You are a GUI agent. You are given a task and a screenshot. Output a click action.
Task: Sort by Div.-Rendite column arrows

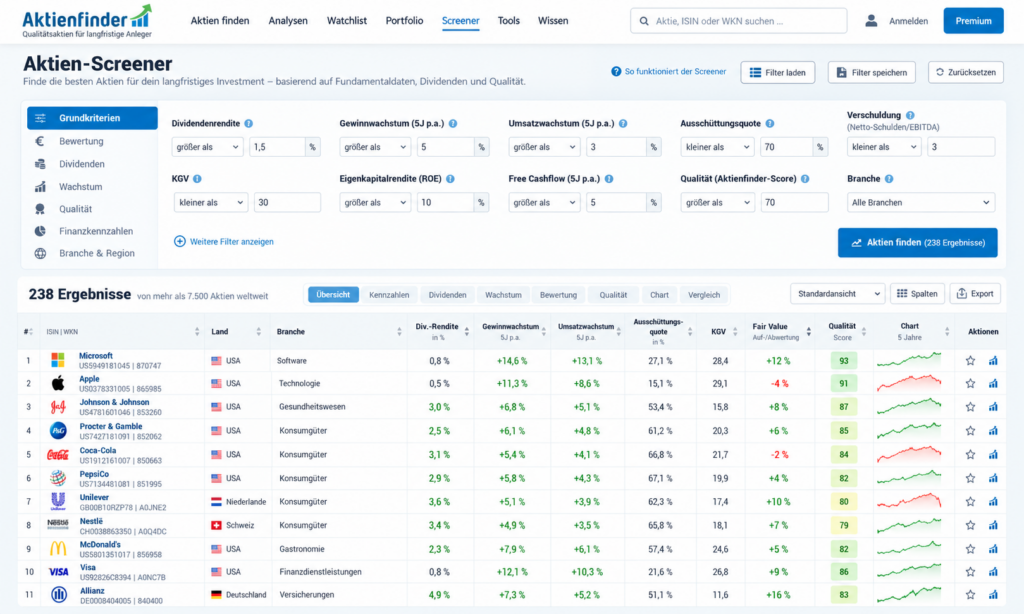coord(467,332)
